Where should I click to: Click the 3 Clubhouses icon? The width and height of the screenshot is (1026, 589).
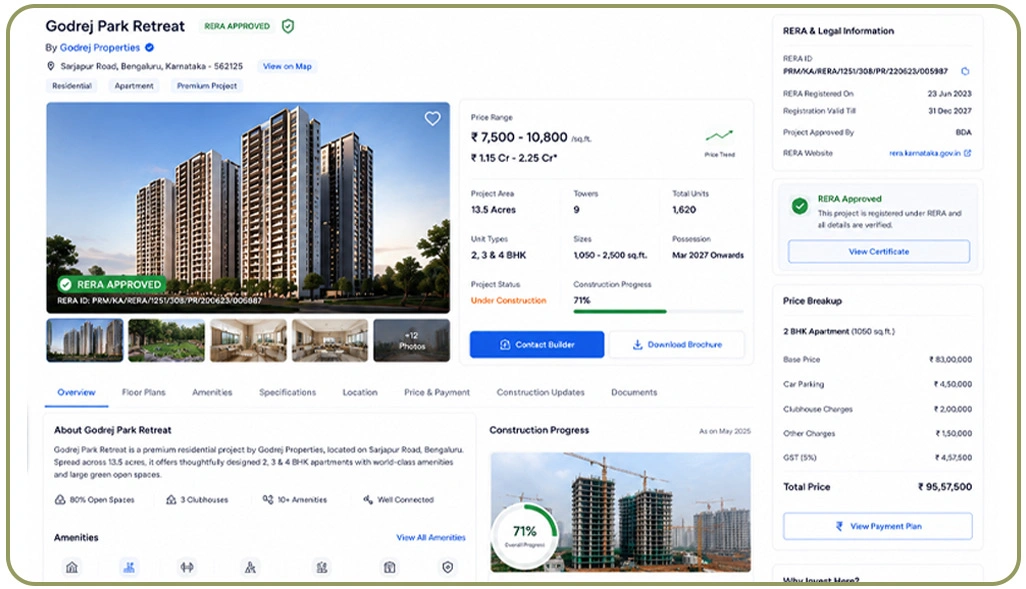pos(171,499)
